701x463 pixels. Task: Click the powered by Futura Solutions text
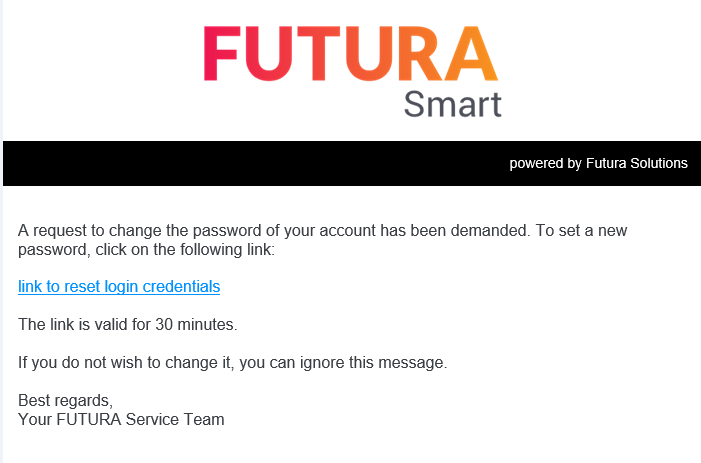[598, 163]
